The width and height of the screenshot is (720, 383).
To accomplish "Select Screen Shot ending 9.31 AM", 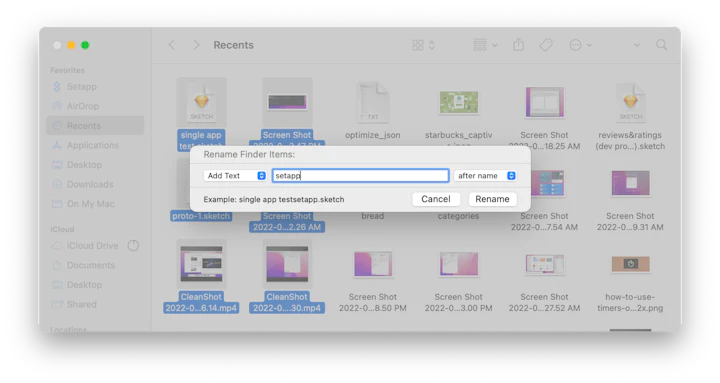I will pyautogui.click(x=630, y=184).
